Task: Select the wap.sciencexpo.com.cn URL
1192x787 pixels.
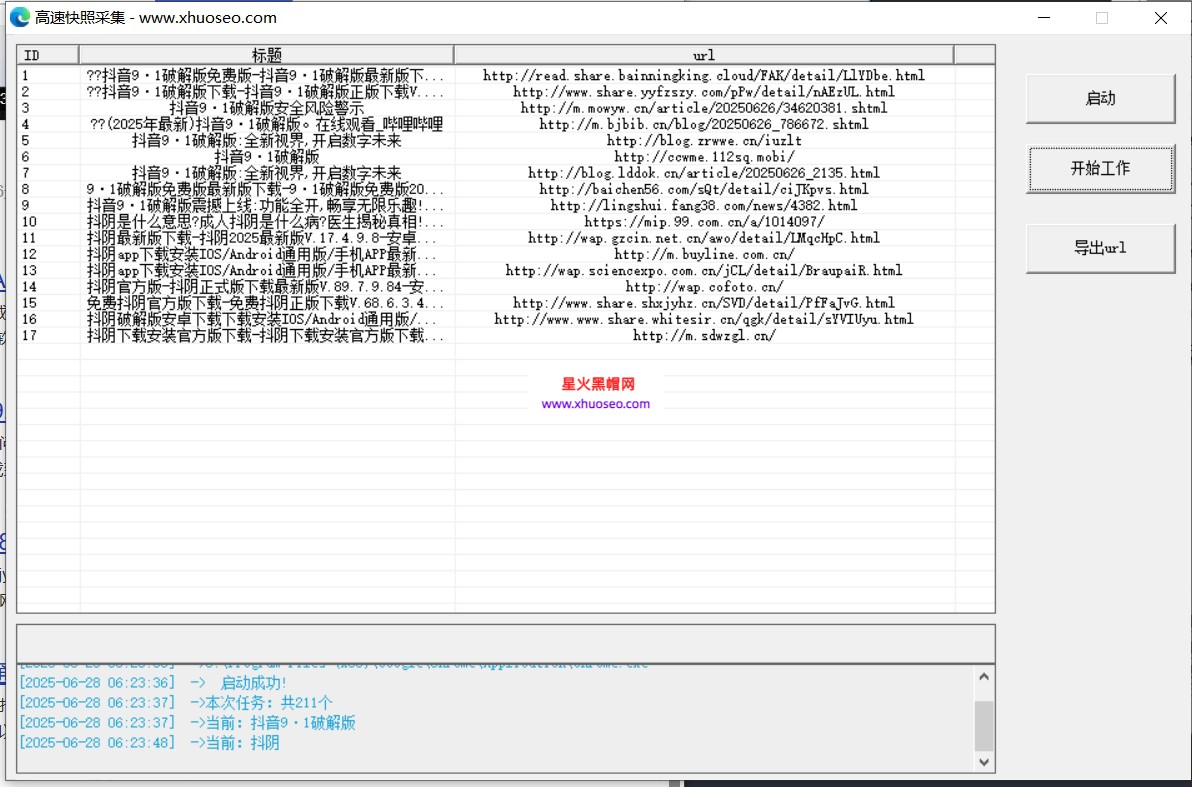Action: tap(704, 271)
